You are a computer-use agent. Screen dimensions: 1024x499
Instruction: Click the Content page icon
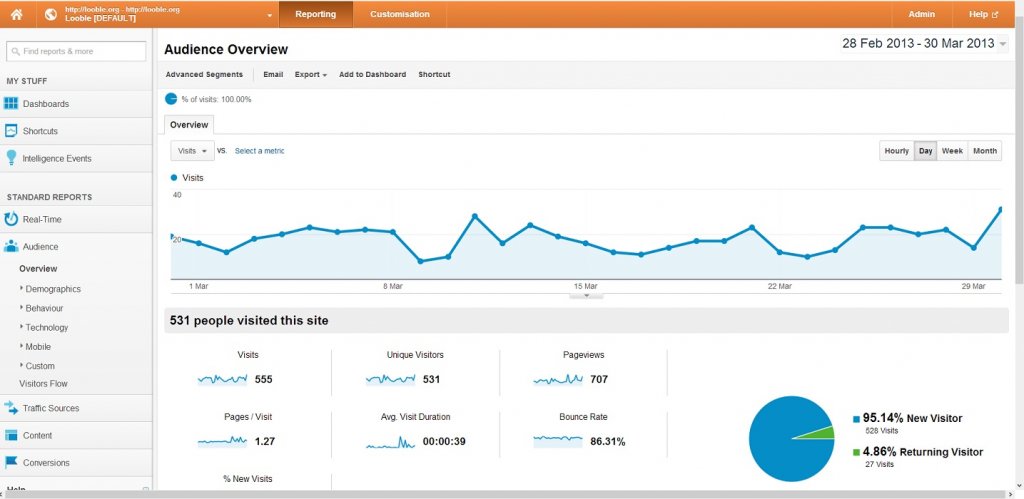pos(11,435)
